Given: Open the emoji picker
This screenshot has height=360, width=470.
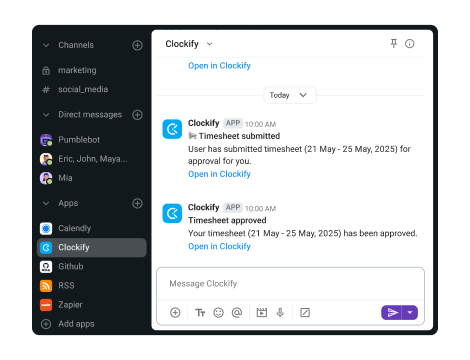Looking at the screenshot, I should pos(218,313).
